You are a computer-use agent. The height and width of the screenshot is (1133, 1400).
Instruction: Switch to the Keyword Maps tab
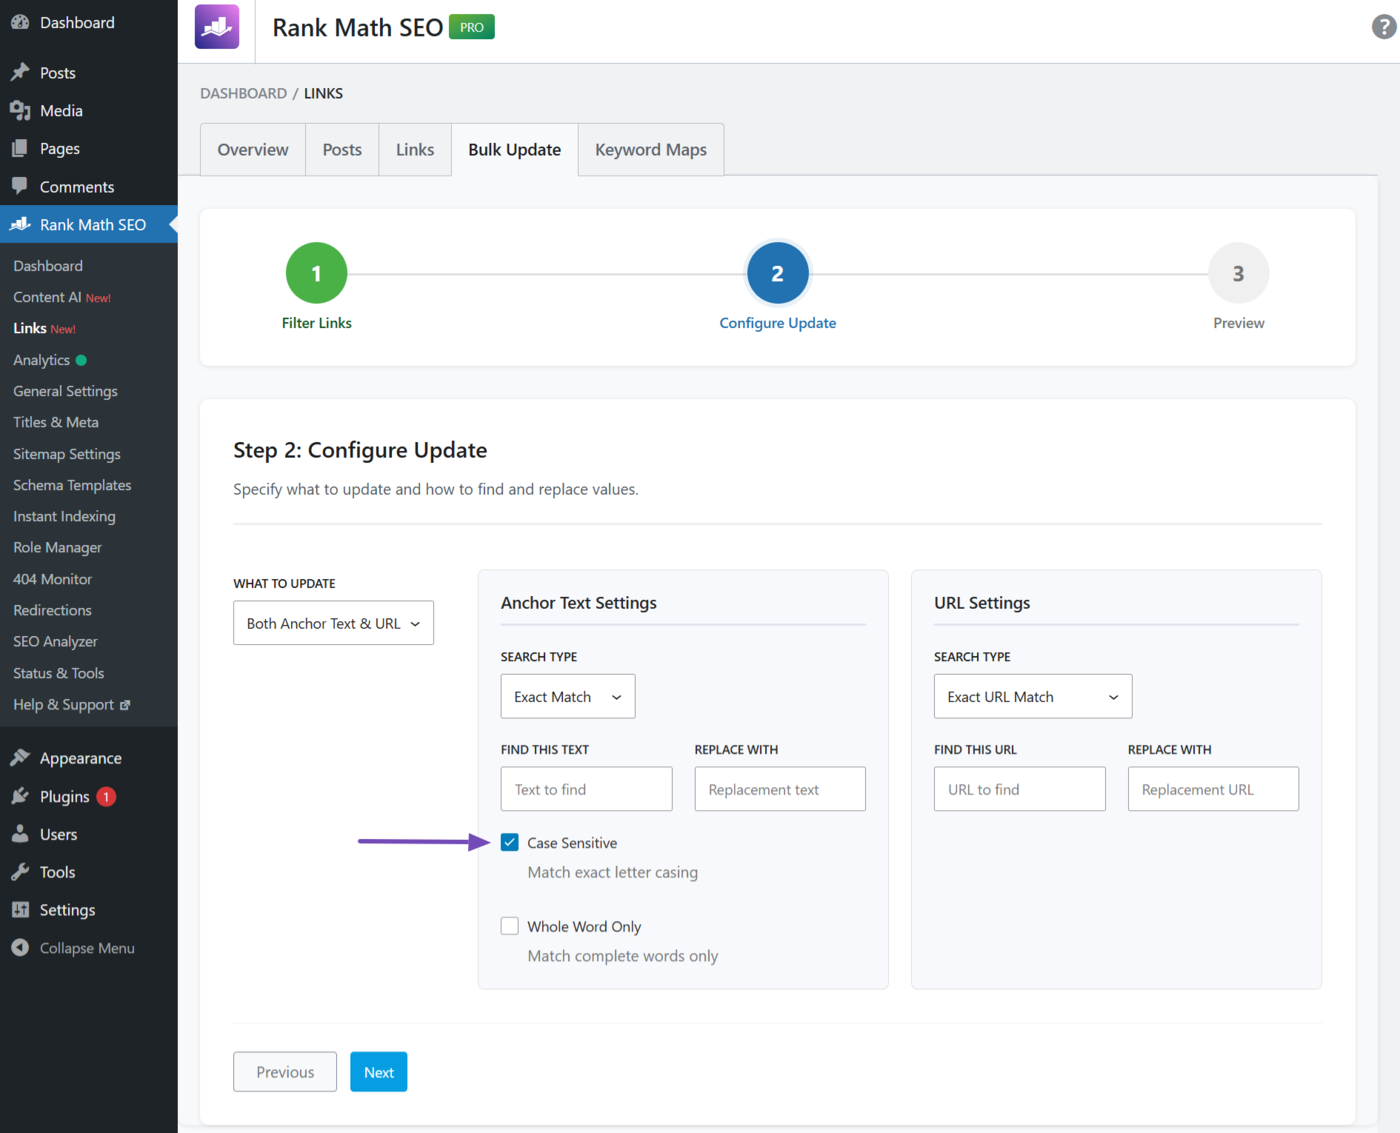click(650, 149)
